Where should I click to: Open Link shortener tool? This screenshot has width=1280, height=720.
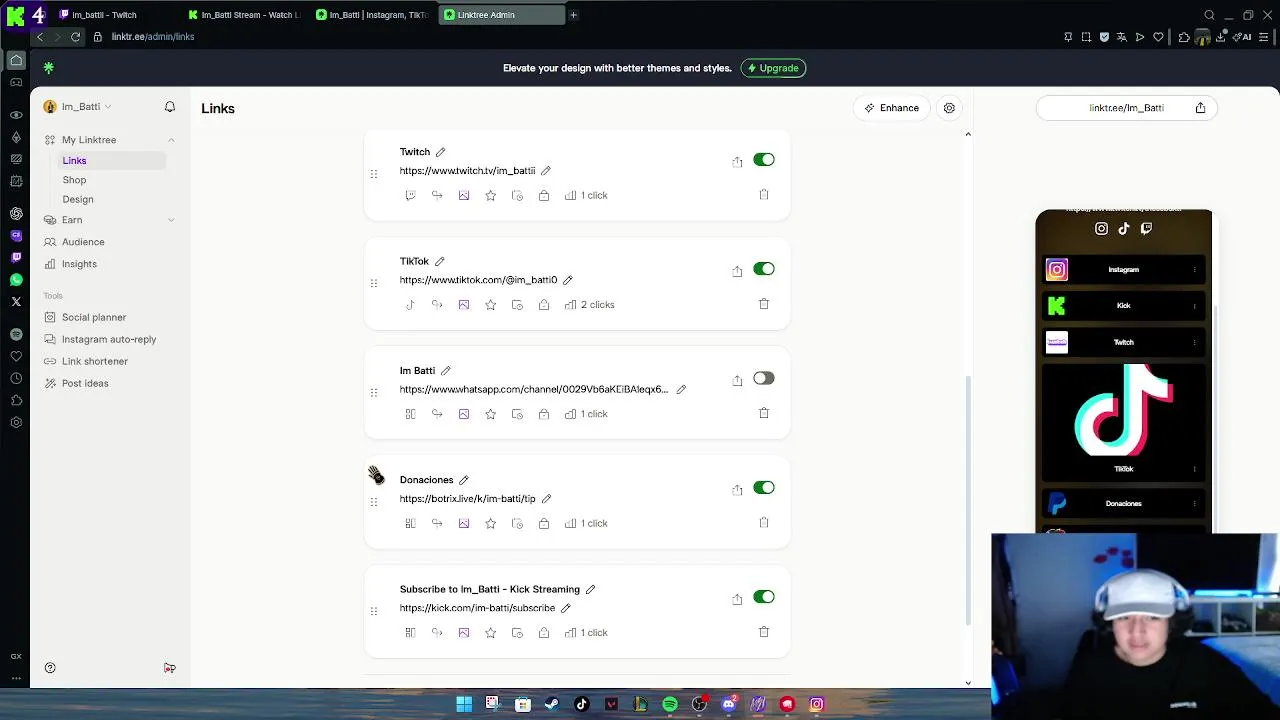(95, 361)
